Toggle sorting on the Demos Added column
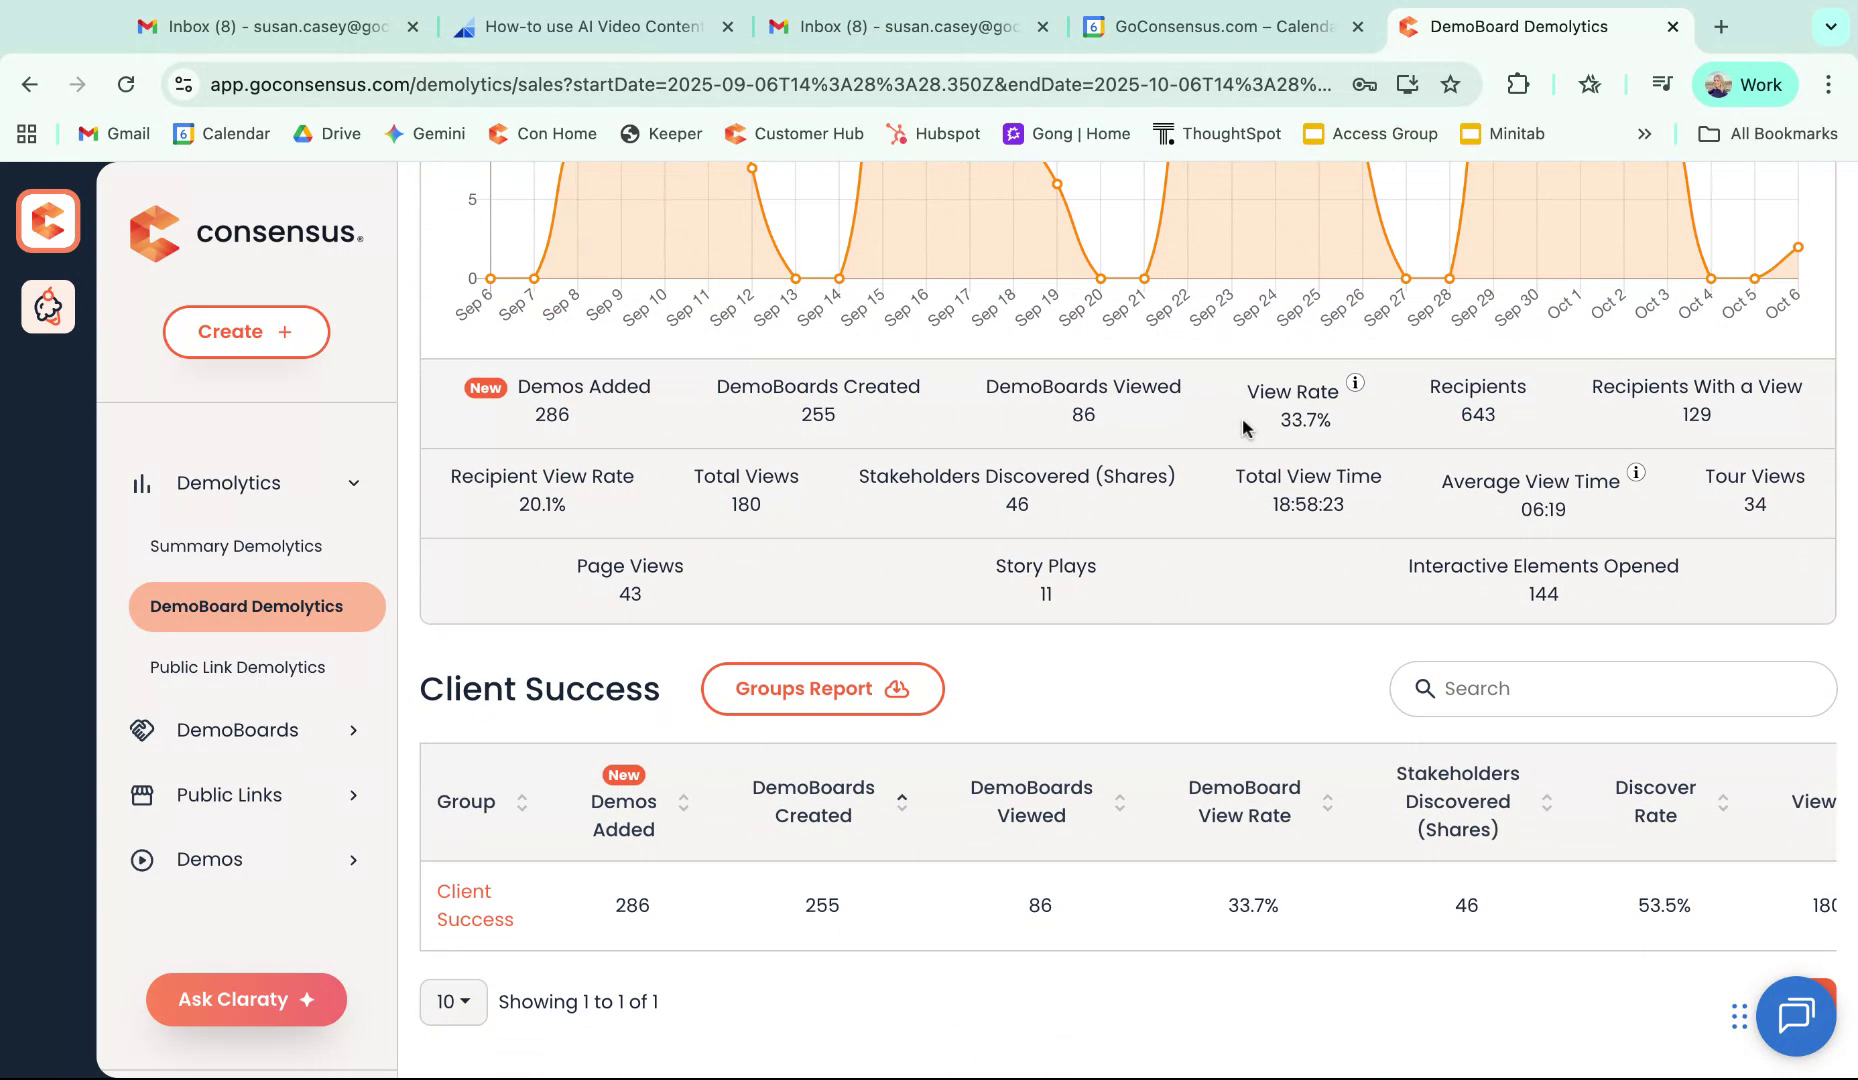 click(x=683, y=802)
